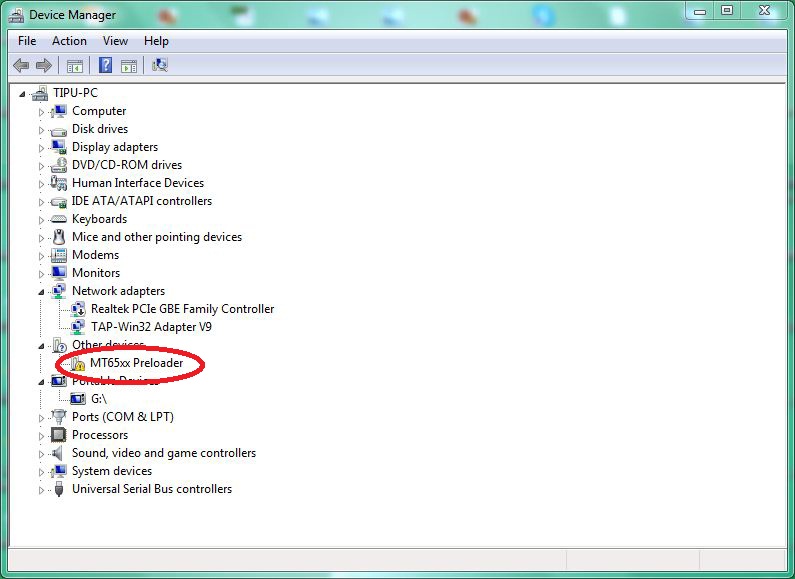Click the Realtek PCIe GBE controller icon
The width and height of the screenshot is (795, 579).
click(x=78, y=309)
